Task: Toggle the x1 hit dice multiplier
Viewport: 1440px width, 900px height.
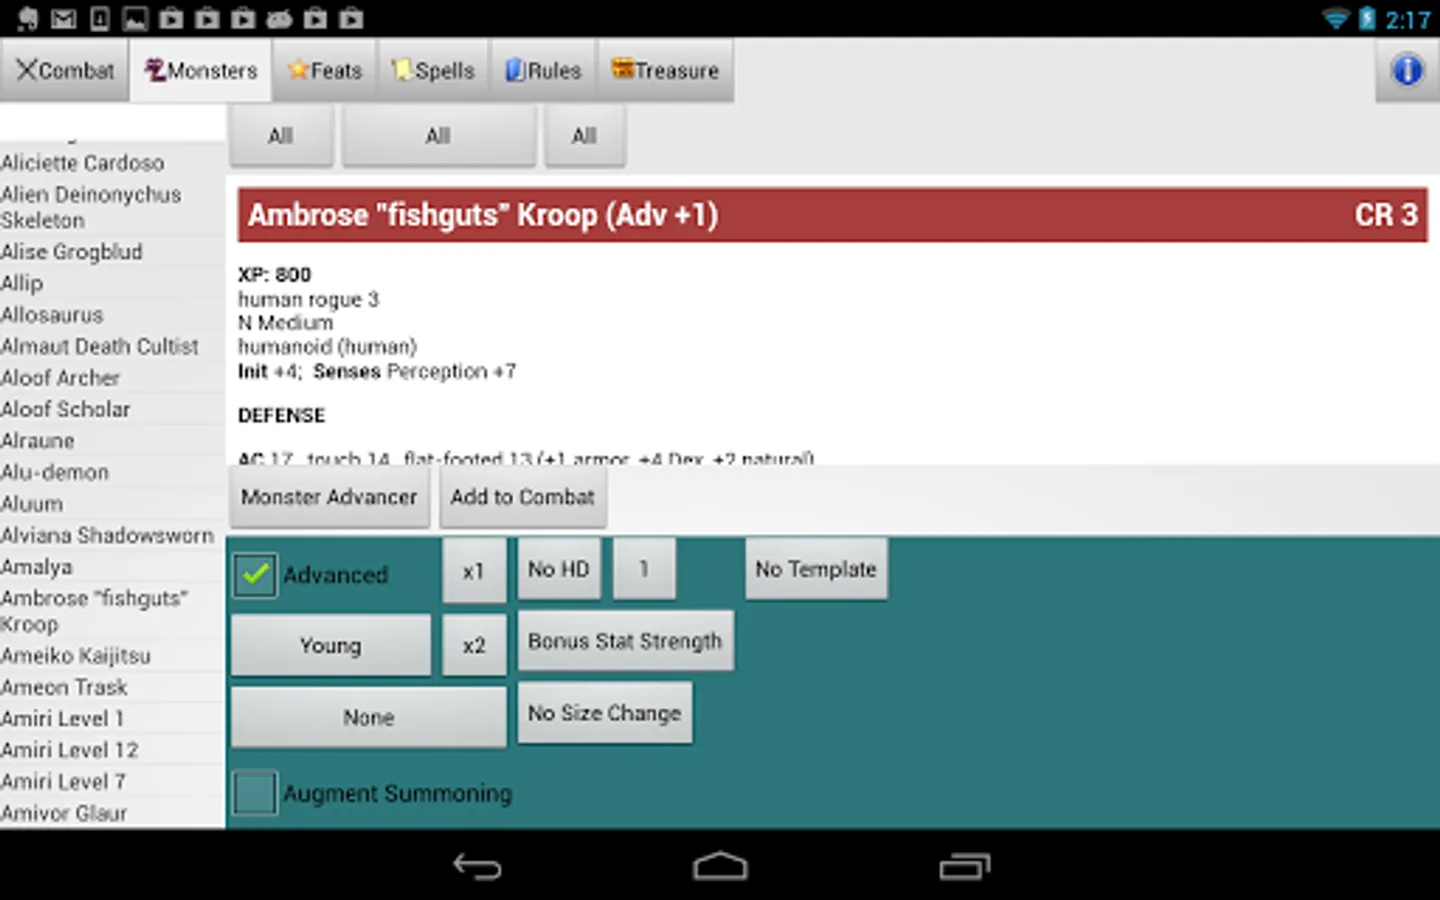Action: coord(474,568)
